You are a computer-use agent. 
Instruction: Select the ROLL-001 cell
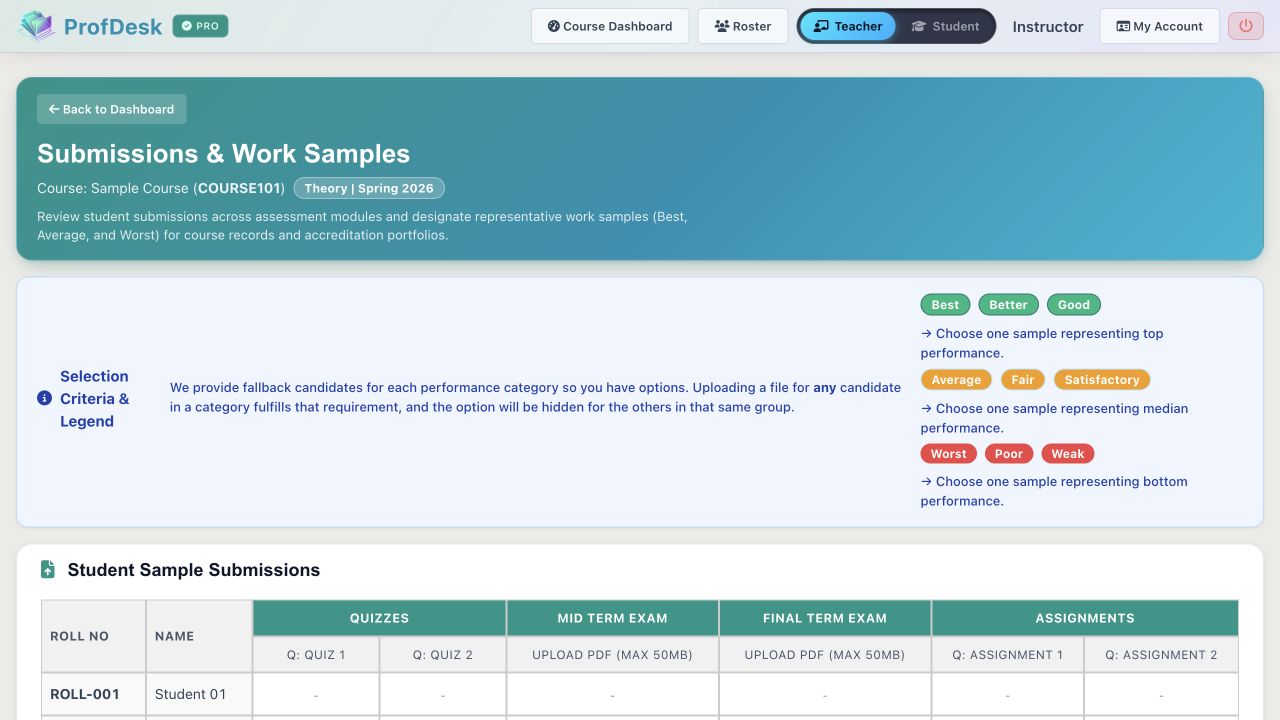(x=93, y=694)
